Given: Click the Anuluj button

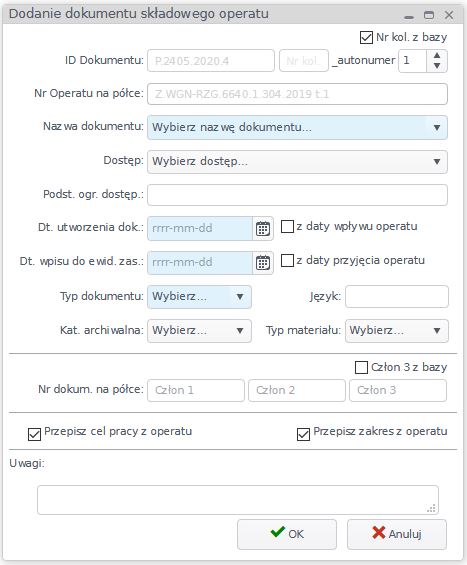Looking at the screenshot, I should [x=397, y=534].
